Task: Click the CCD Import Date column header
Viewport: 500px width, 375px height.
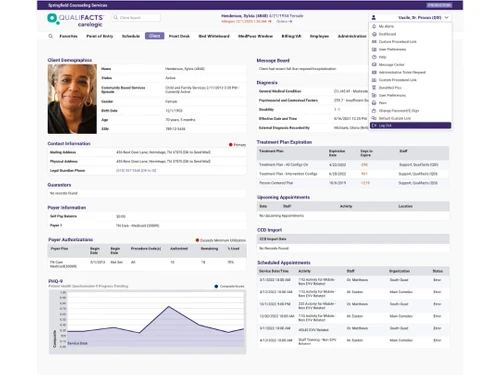Action: 273,239
